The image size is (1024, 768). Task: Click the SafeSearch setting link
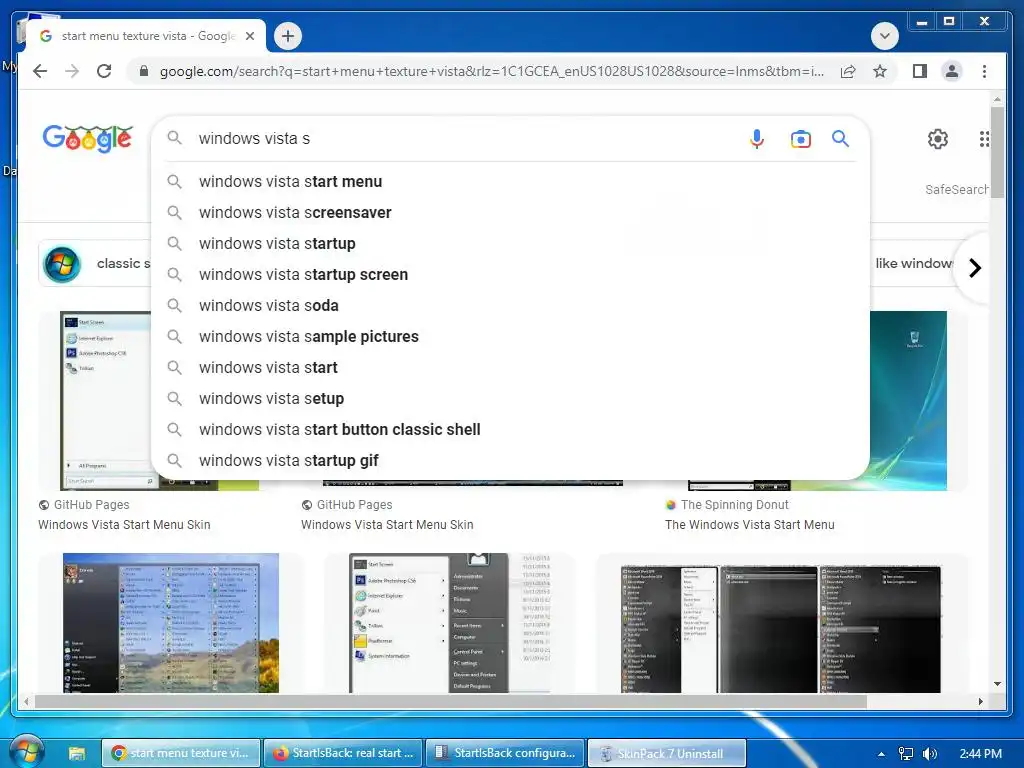[956, 189]
